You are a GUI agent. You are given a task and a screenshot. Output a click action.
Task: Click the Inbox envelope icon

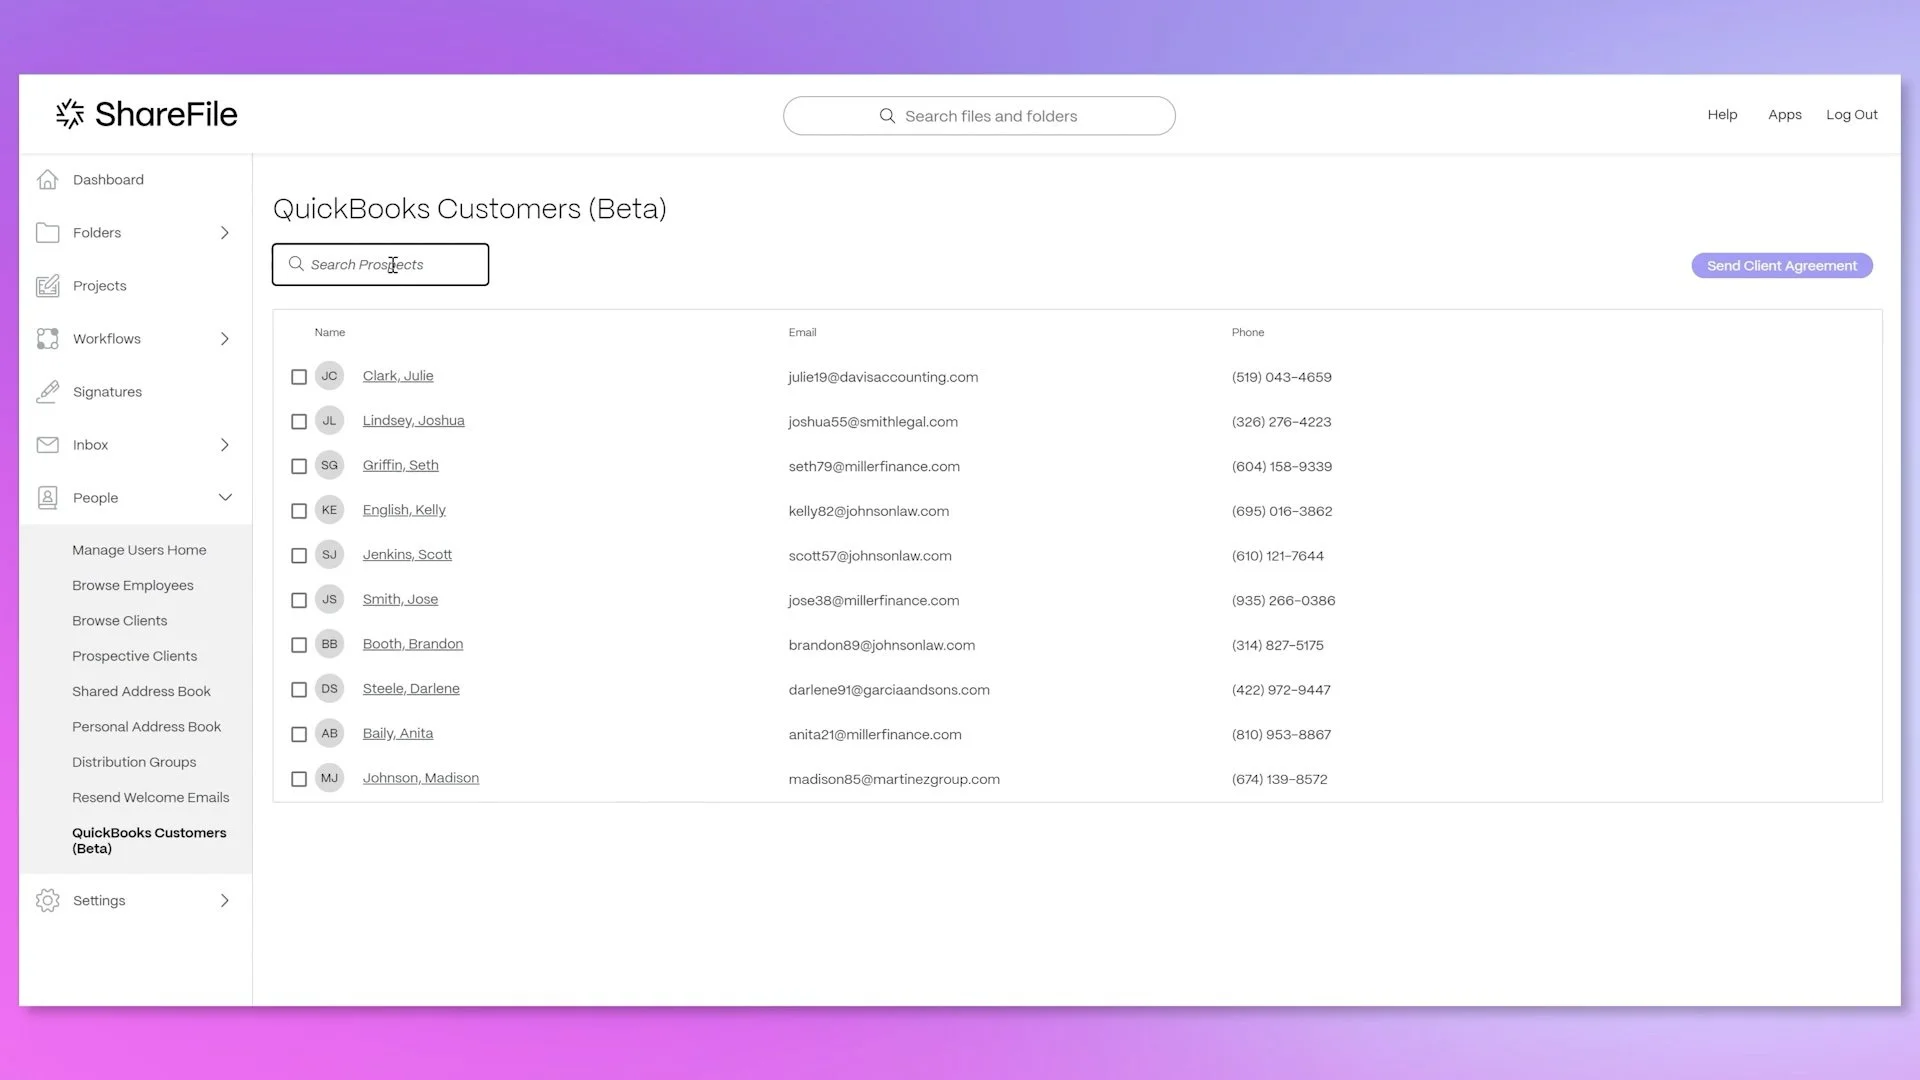pyautogui.click(x=47, y=445)
